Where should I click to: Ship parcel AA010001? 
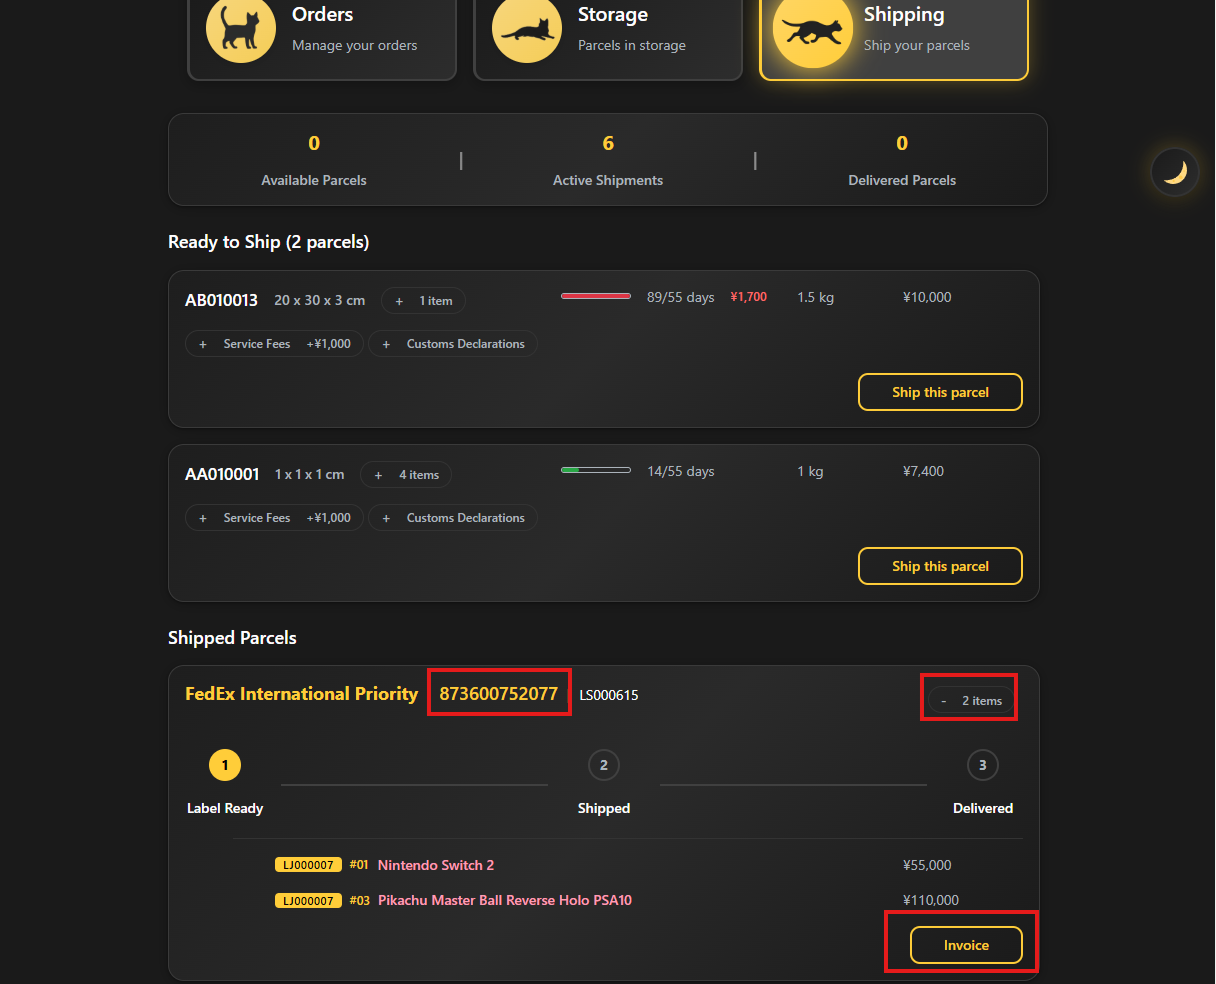pyautogui.click(x=940, y=566)
